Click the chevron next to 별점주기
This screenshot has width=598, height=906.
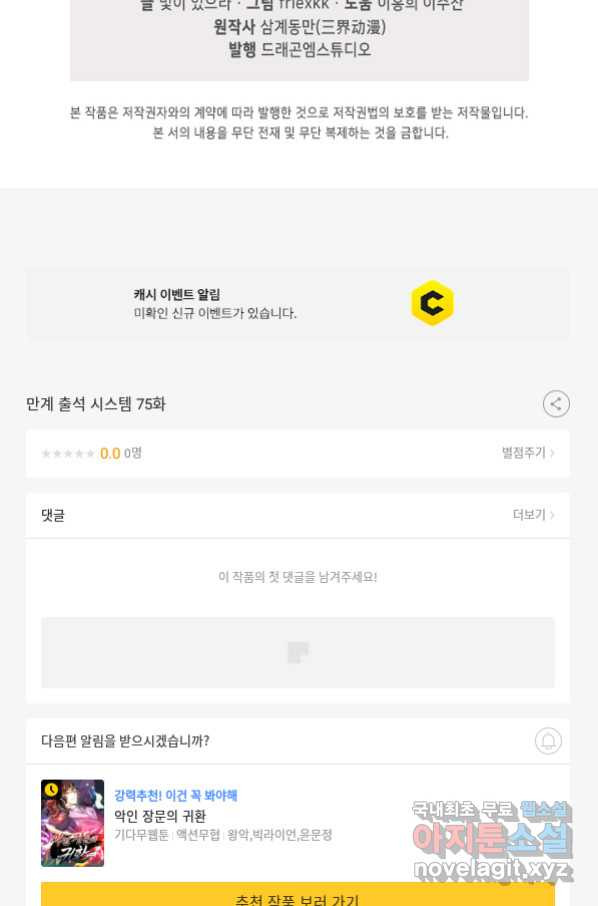[552, 453]
